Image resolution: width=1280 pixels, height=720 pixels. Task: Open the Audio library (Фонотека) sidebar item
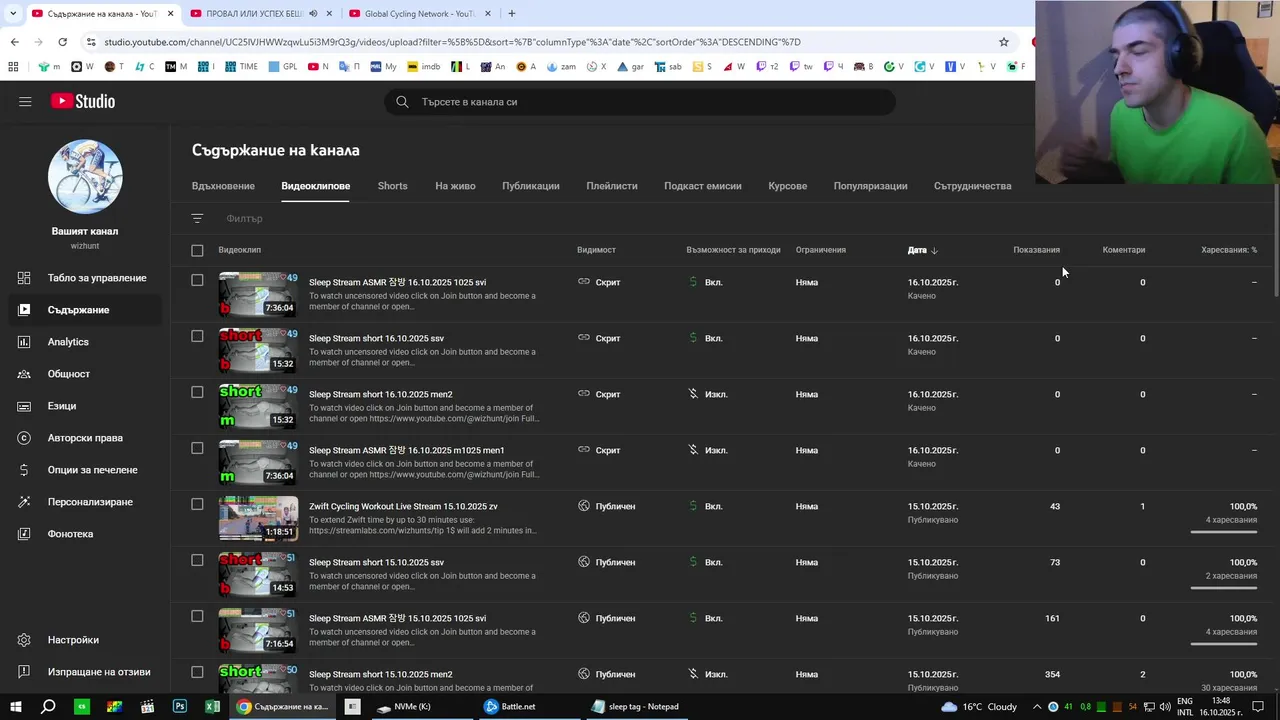click(85, 534)
